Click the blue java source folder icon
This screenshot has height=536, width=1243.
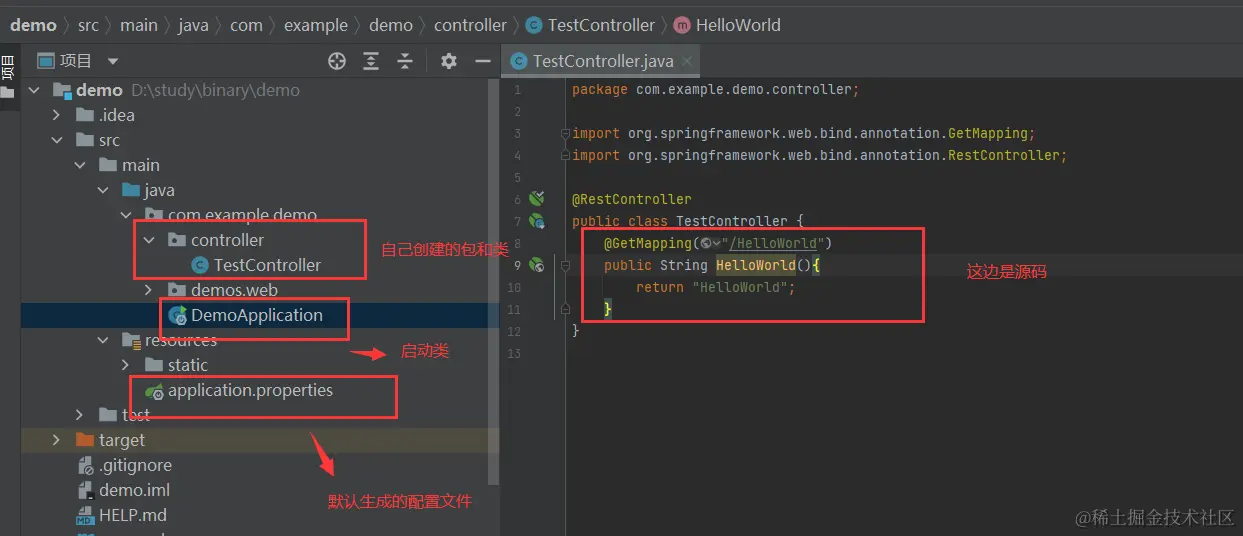[x=131, y=190]
